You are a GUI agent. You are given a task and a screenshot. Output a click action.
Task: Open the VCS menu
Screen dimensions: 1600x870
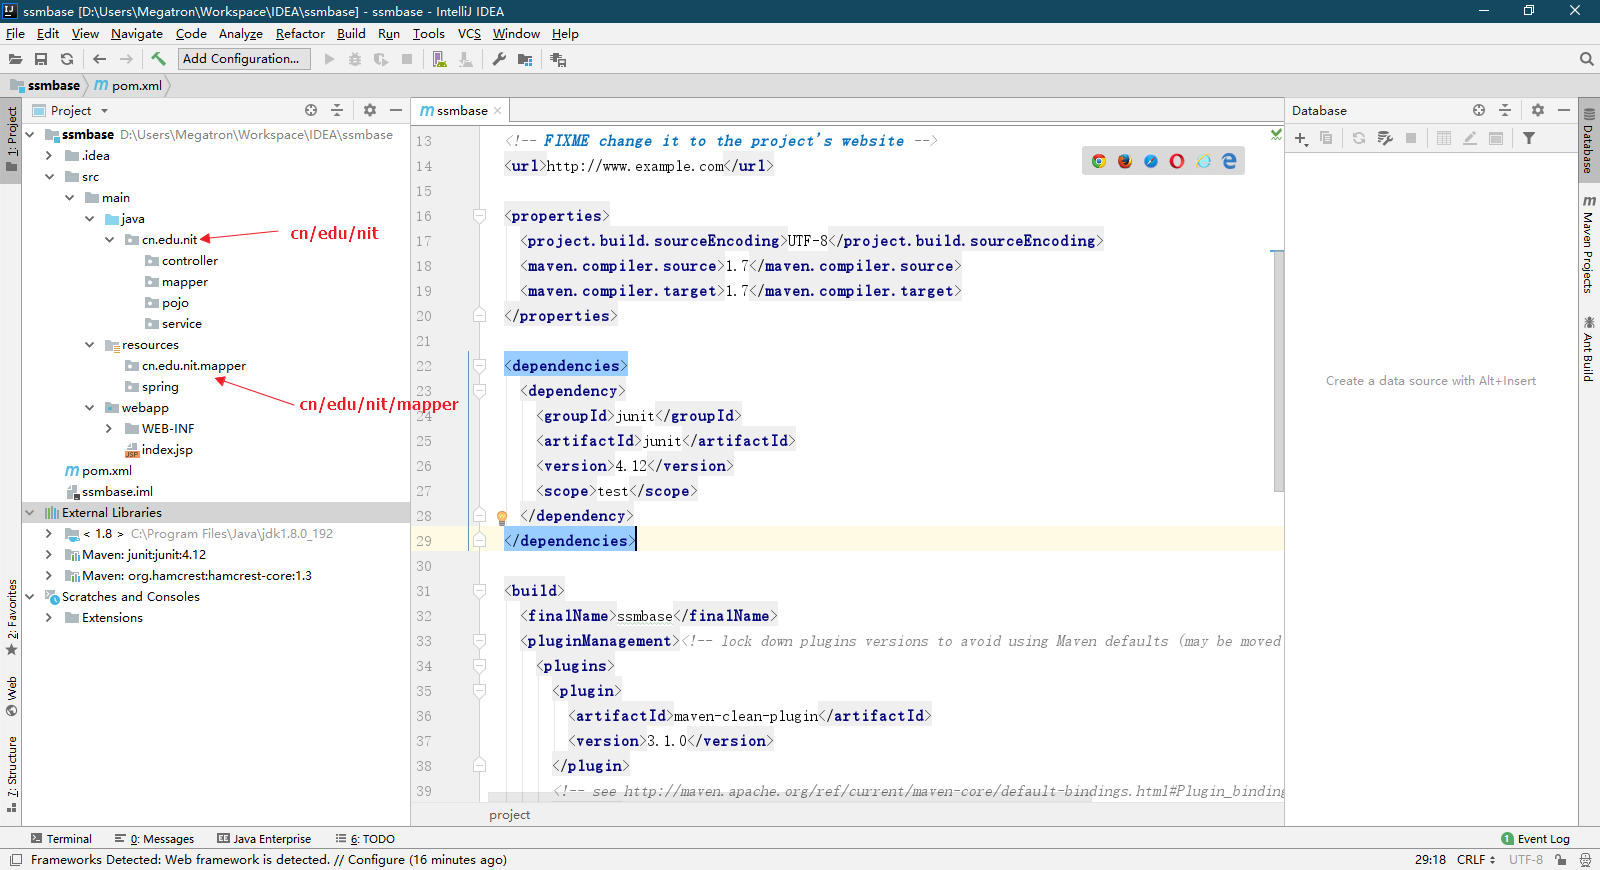469,33
